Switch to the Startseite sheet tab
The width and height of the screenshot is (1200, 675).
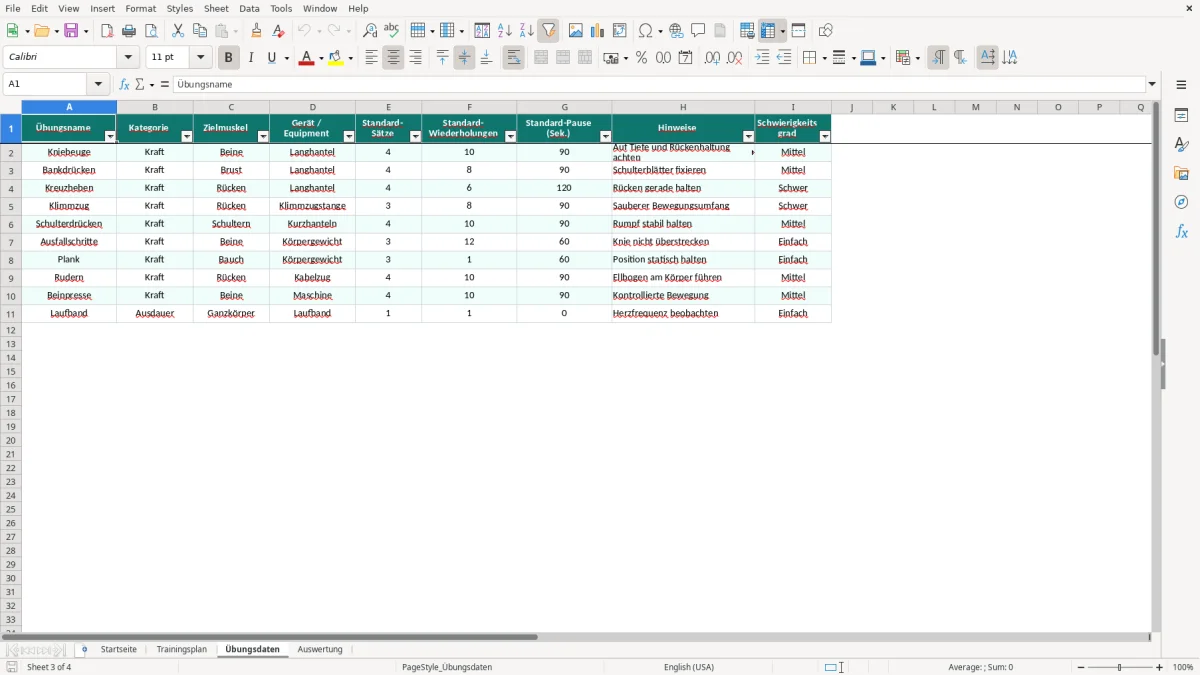coord(118,649)
